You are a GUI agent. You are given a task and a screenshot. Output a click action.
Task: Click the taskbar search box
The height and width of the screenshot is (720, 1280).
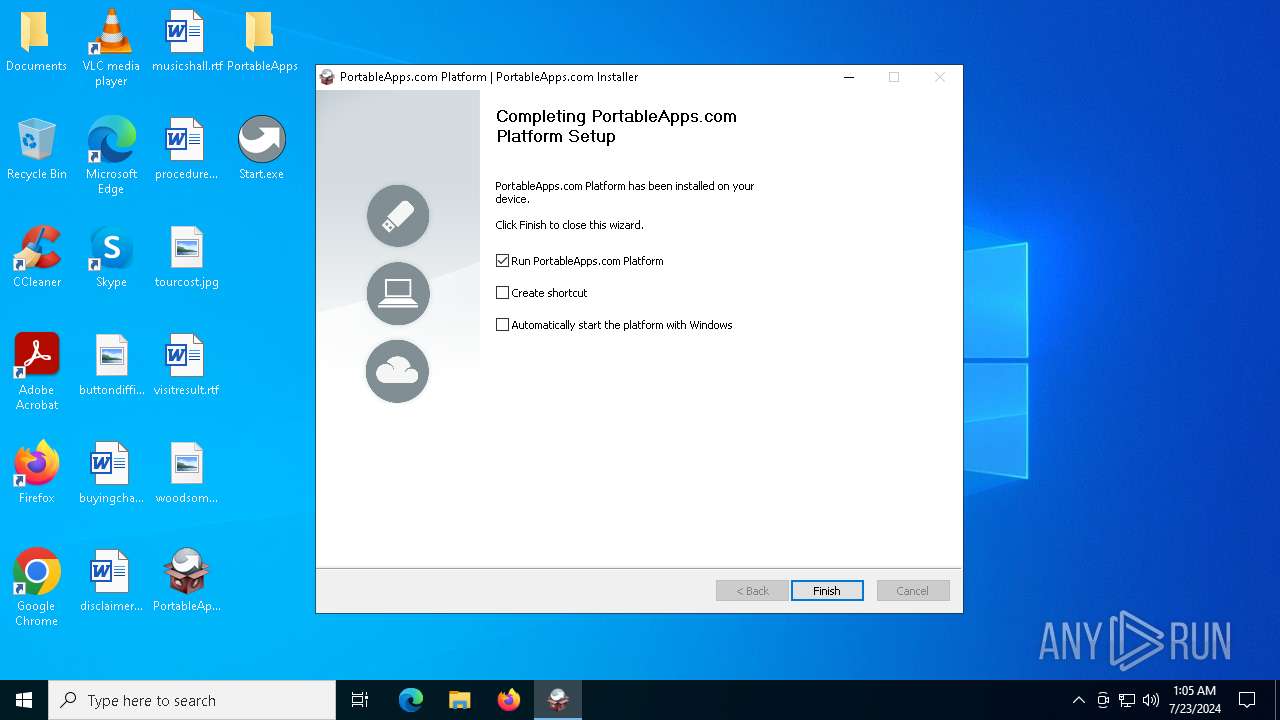pyautogui.click(x=192, y=700)
